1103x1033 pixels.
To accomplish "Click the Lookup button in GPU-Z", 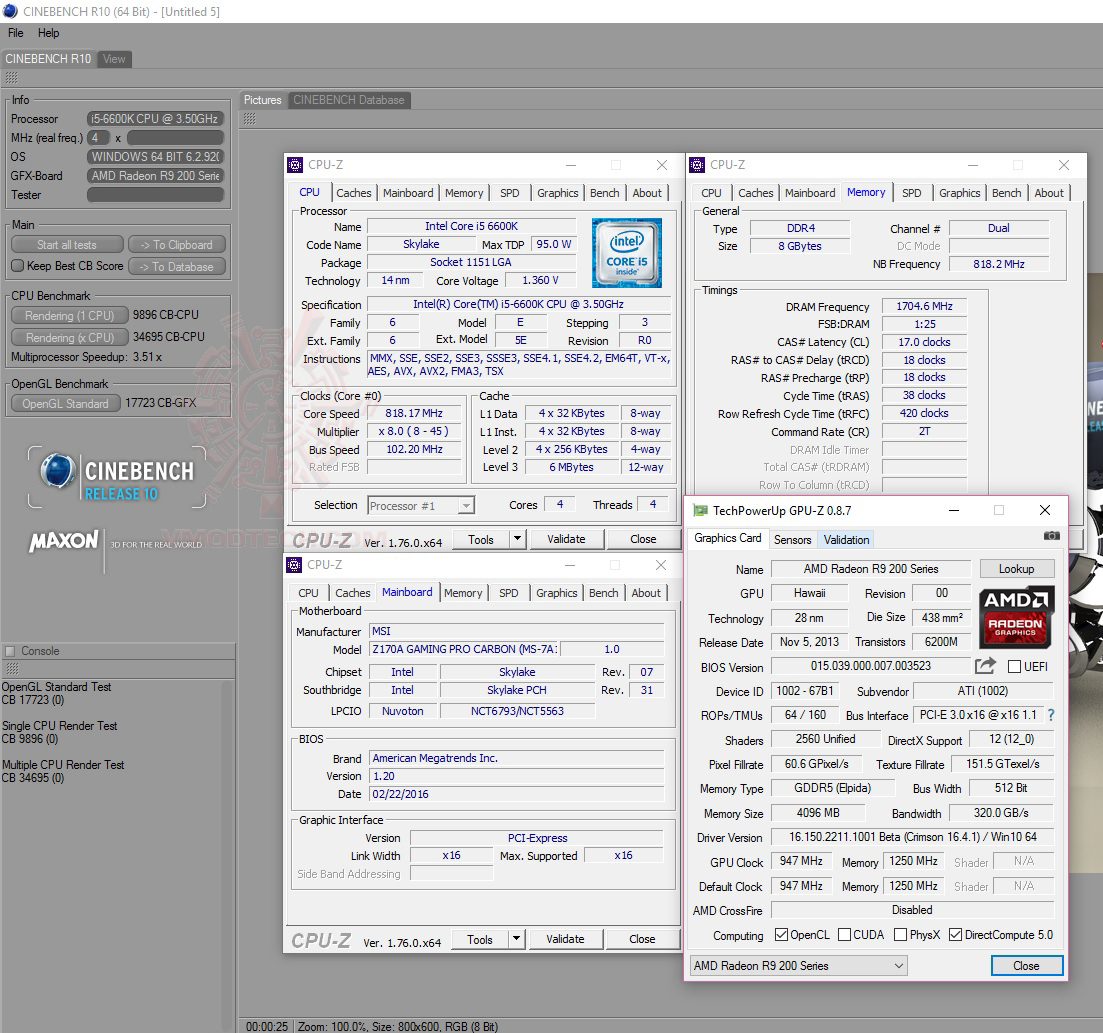I will (1016, 569).
